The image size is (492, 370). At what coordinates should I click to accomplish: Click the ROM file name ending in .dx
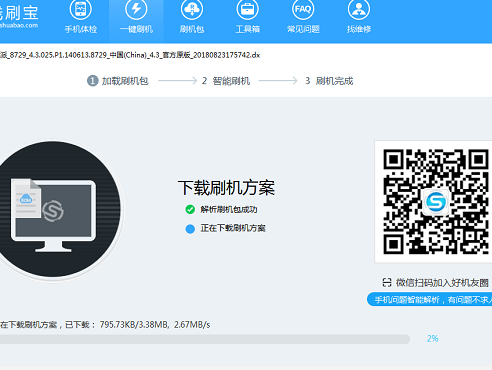[x=130, y=55]
